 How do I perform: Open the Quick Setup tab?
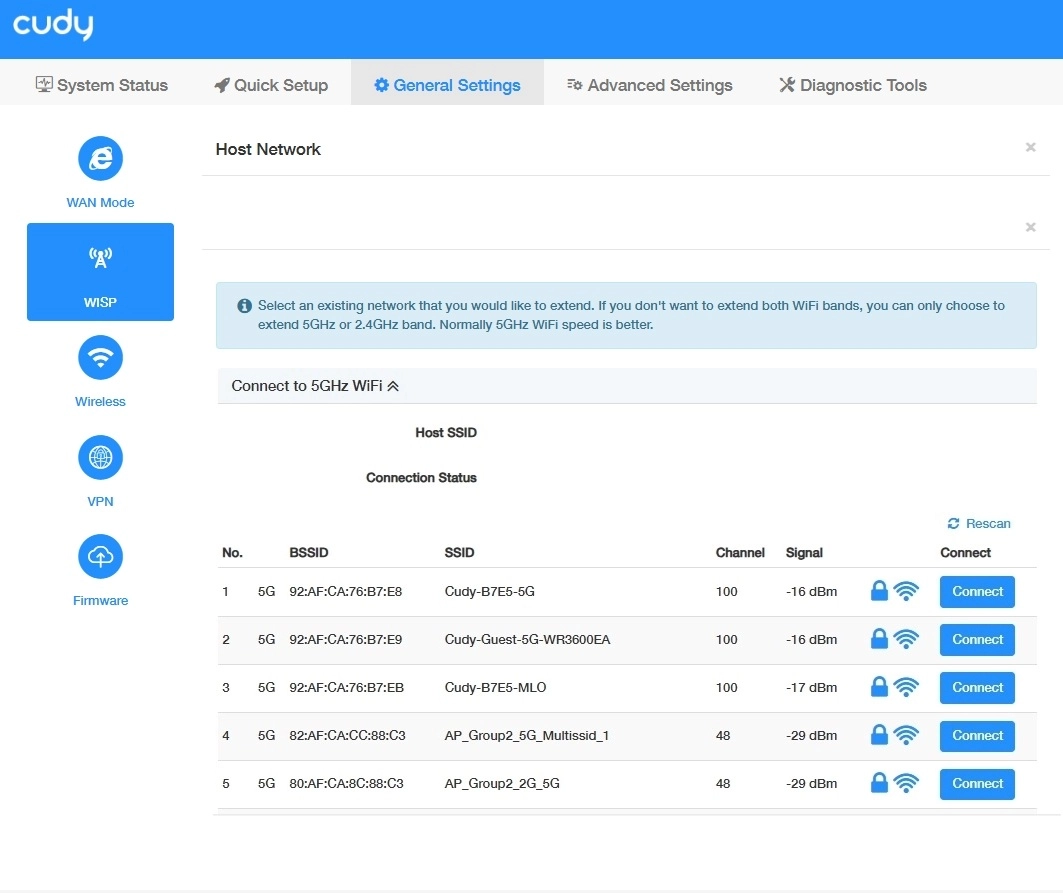pyautogui.click(x=271, y=85)
